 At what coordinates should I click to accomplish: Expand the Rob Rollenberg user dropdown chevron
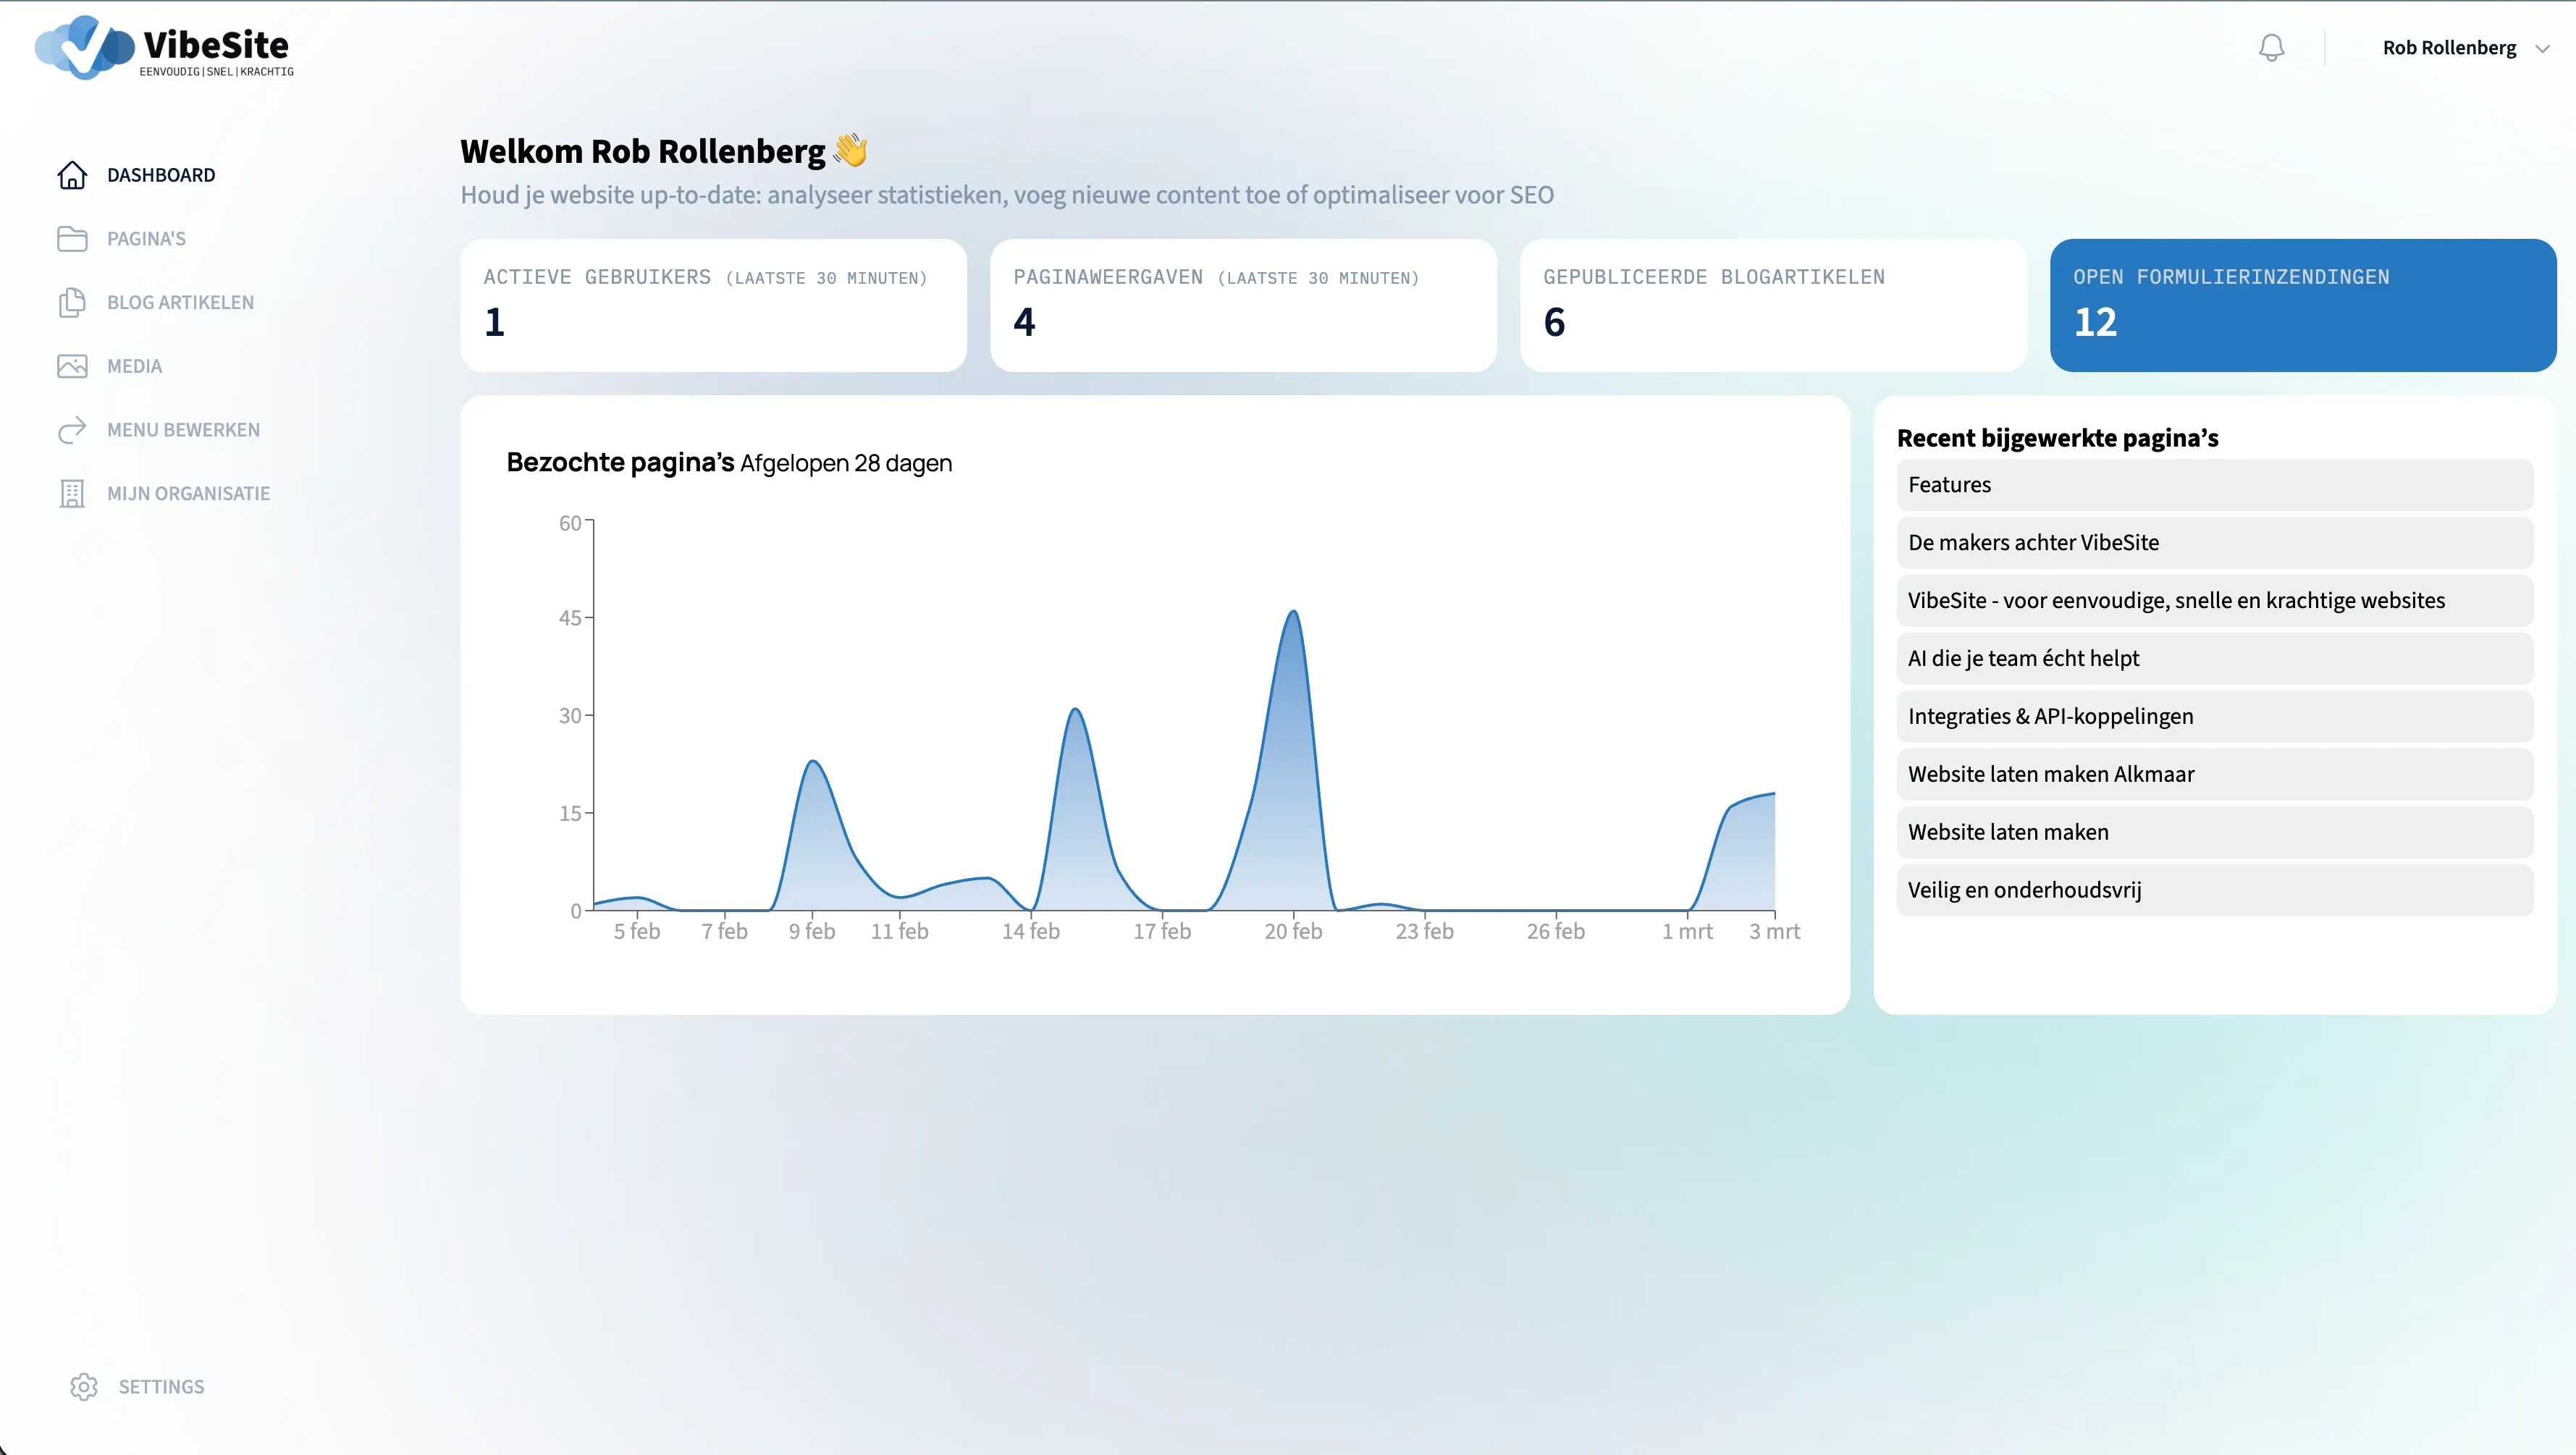[x=2542, y=48]
